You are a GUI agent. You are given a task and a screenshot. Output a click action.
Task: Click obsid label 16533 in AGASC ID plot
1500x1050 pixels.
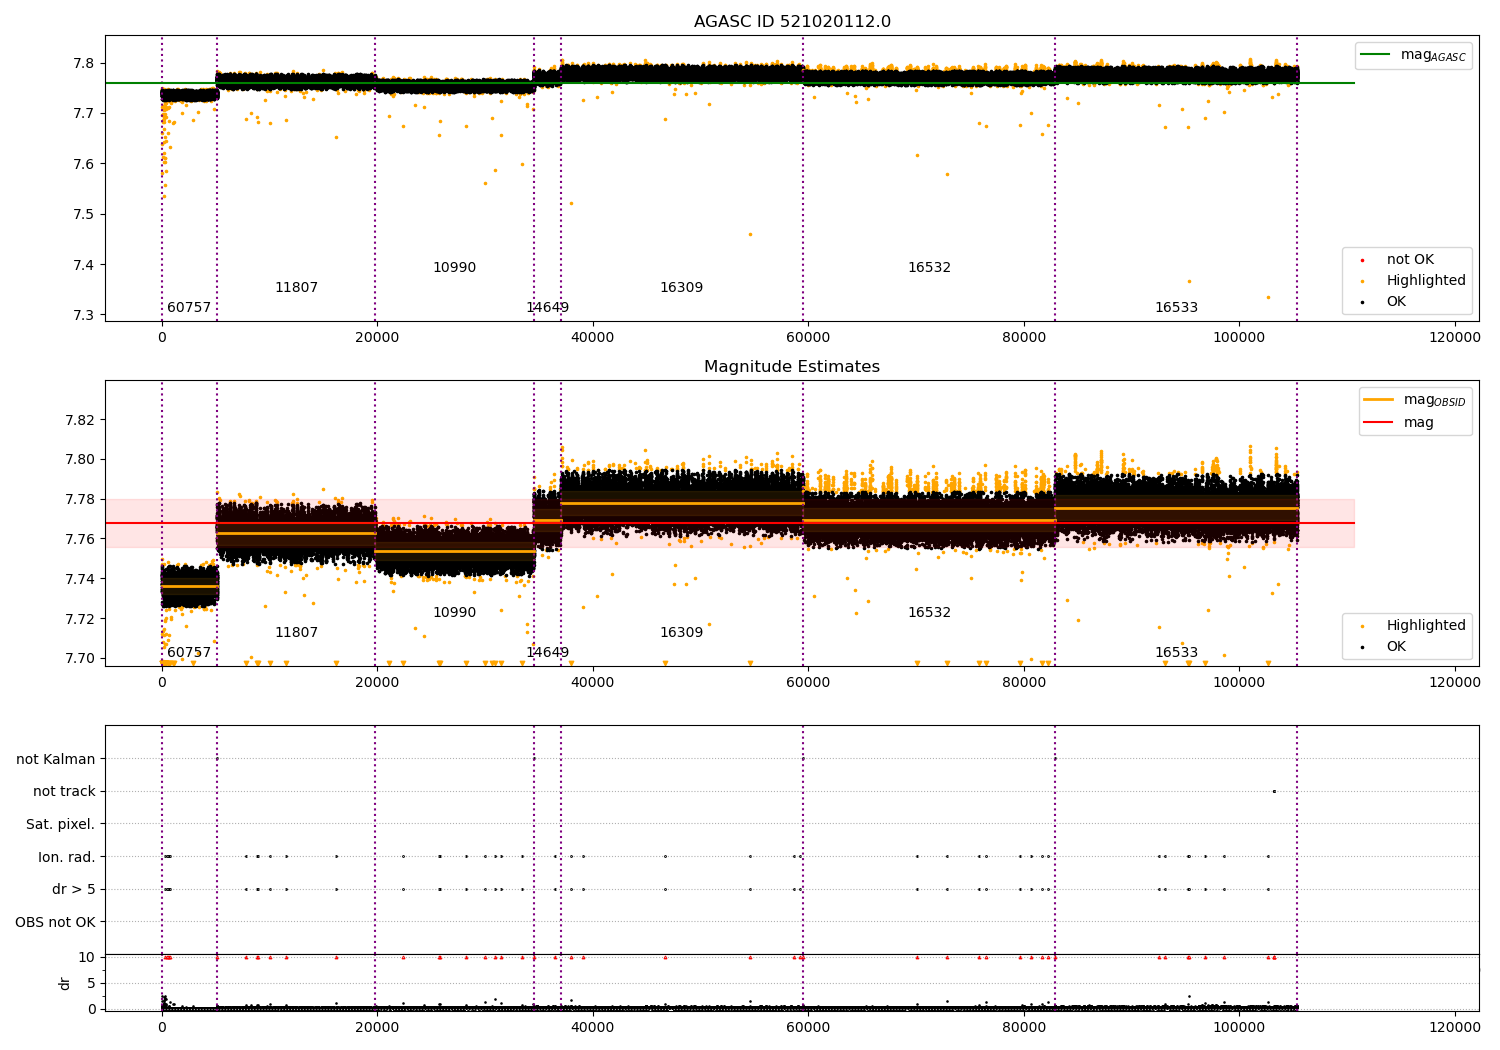click(1176, 308)
